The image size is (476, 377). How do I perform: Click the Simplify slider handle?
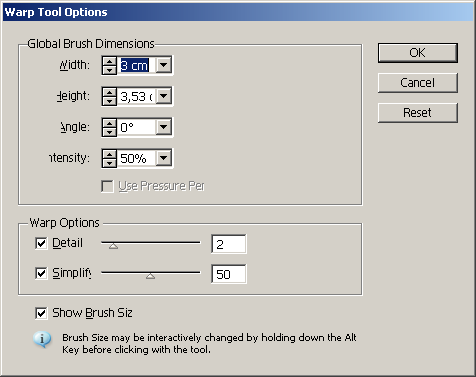coord(151,276)
